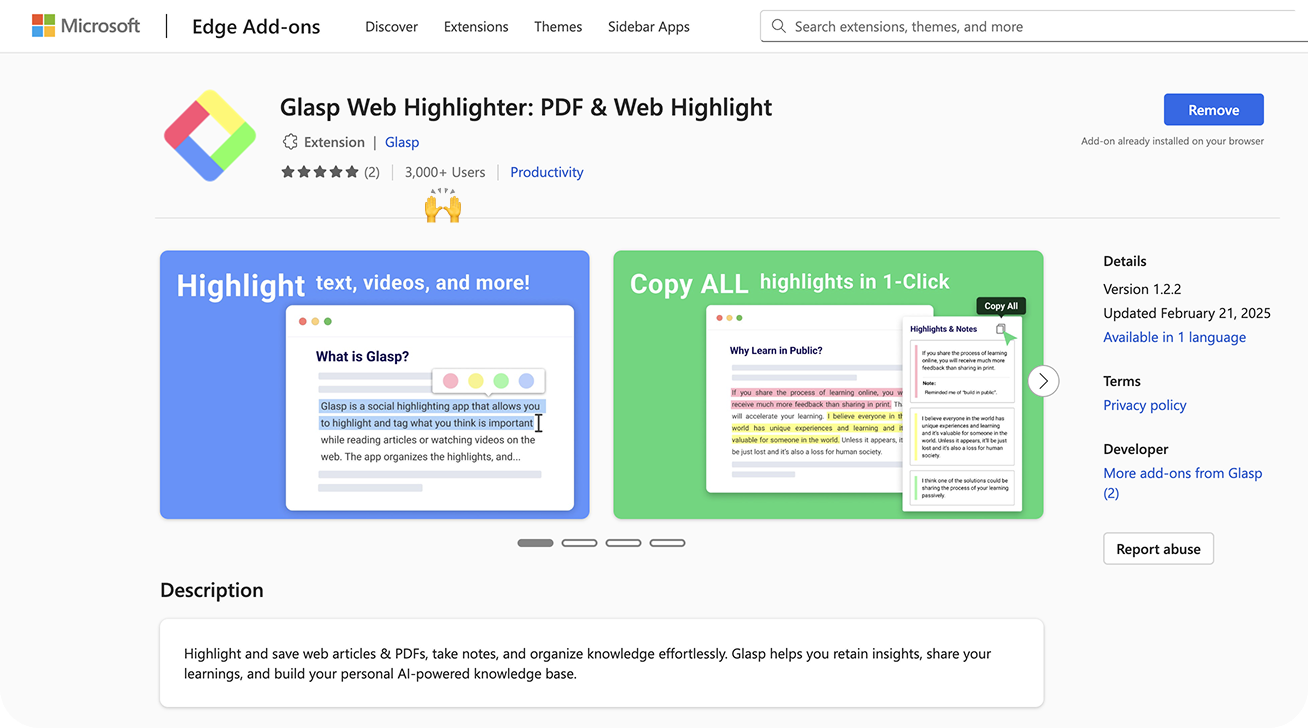Click the Microsoft logo
Screen dimensions: 1308x728
point(86,26)
